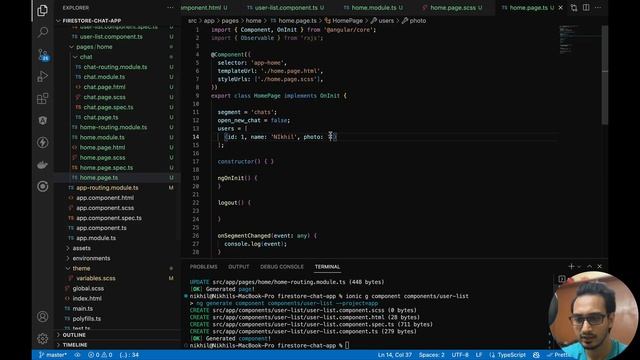Open editor more actions ellipsis
Viewport: 640px width, 360px height.
(x=598, y=8)
